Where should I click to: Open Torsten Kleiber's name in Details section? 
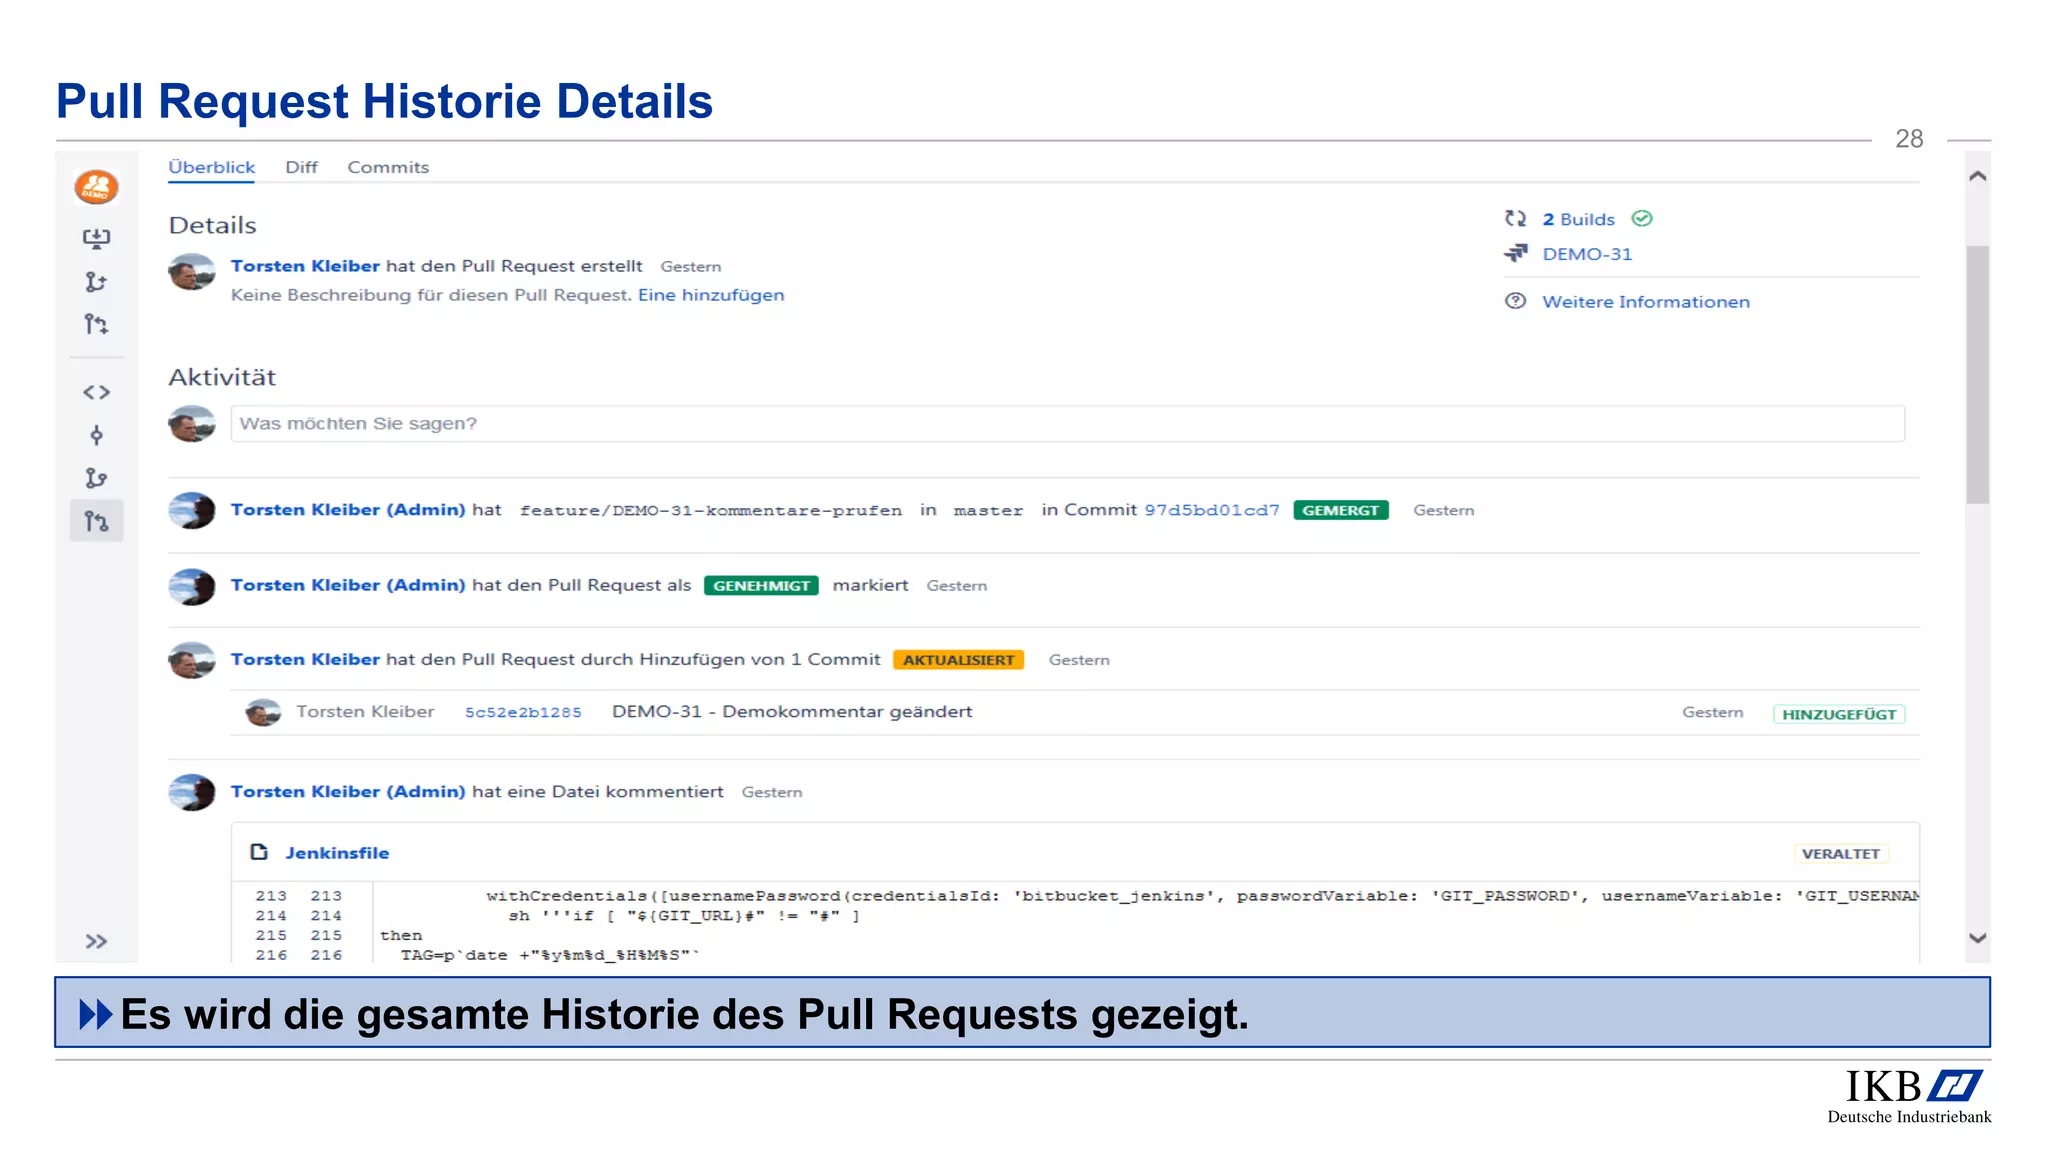(x=305, y=266)
